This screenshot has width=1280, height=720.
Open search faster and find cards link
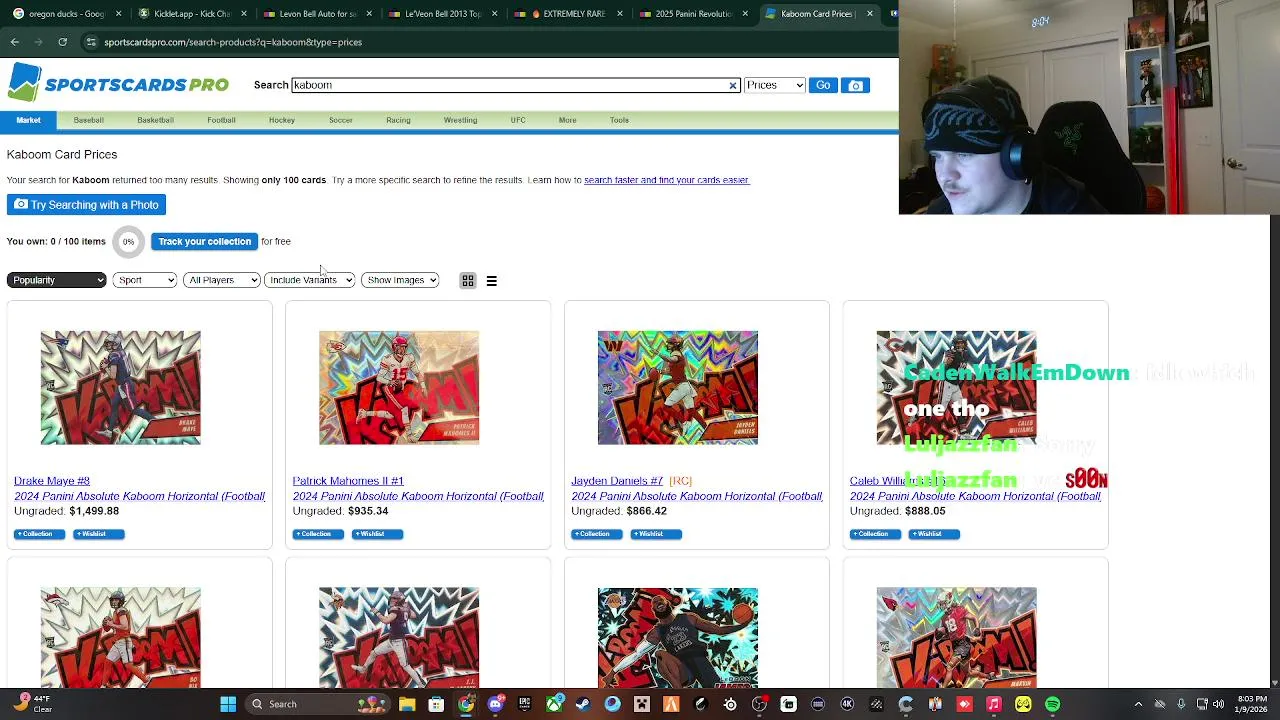pyautogui.click(x=666, y=180)
